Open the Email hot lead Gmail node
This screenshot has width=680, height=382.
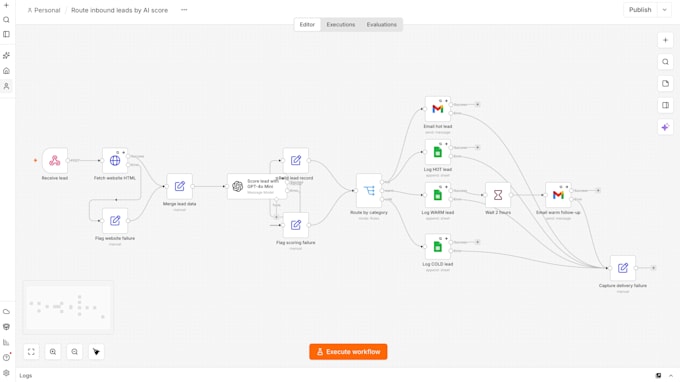tap(438, 109)
